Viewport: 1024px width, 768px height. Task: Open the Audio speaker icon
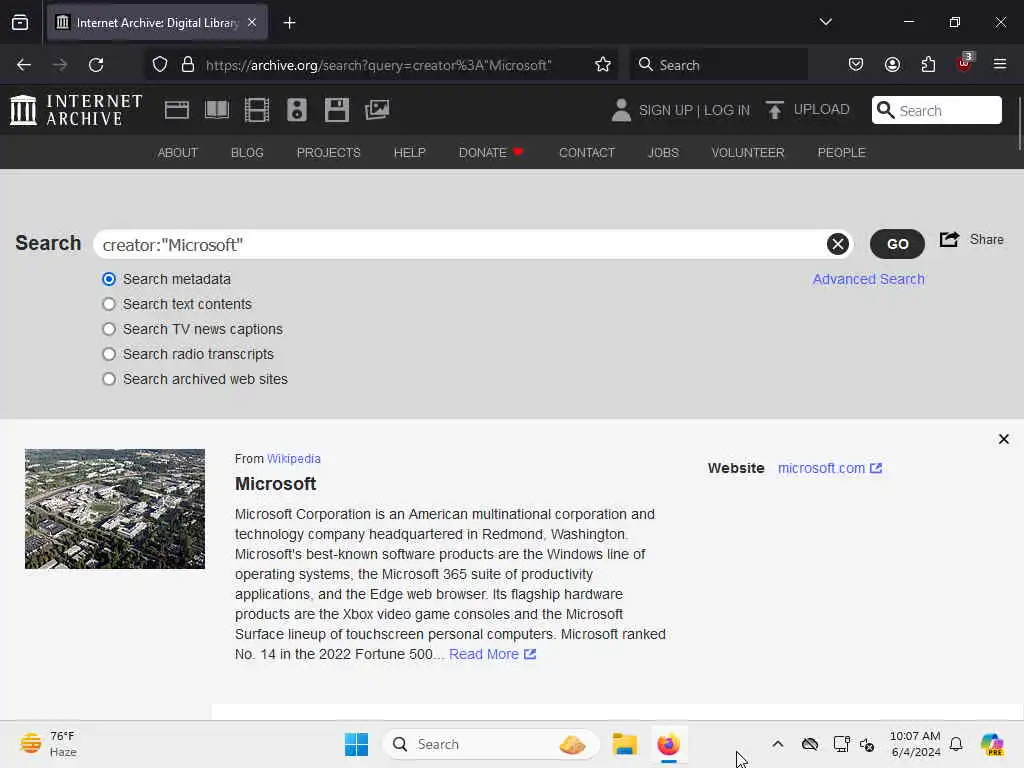[296, 110]
